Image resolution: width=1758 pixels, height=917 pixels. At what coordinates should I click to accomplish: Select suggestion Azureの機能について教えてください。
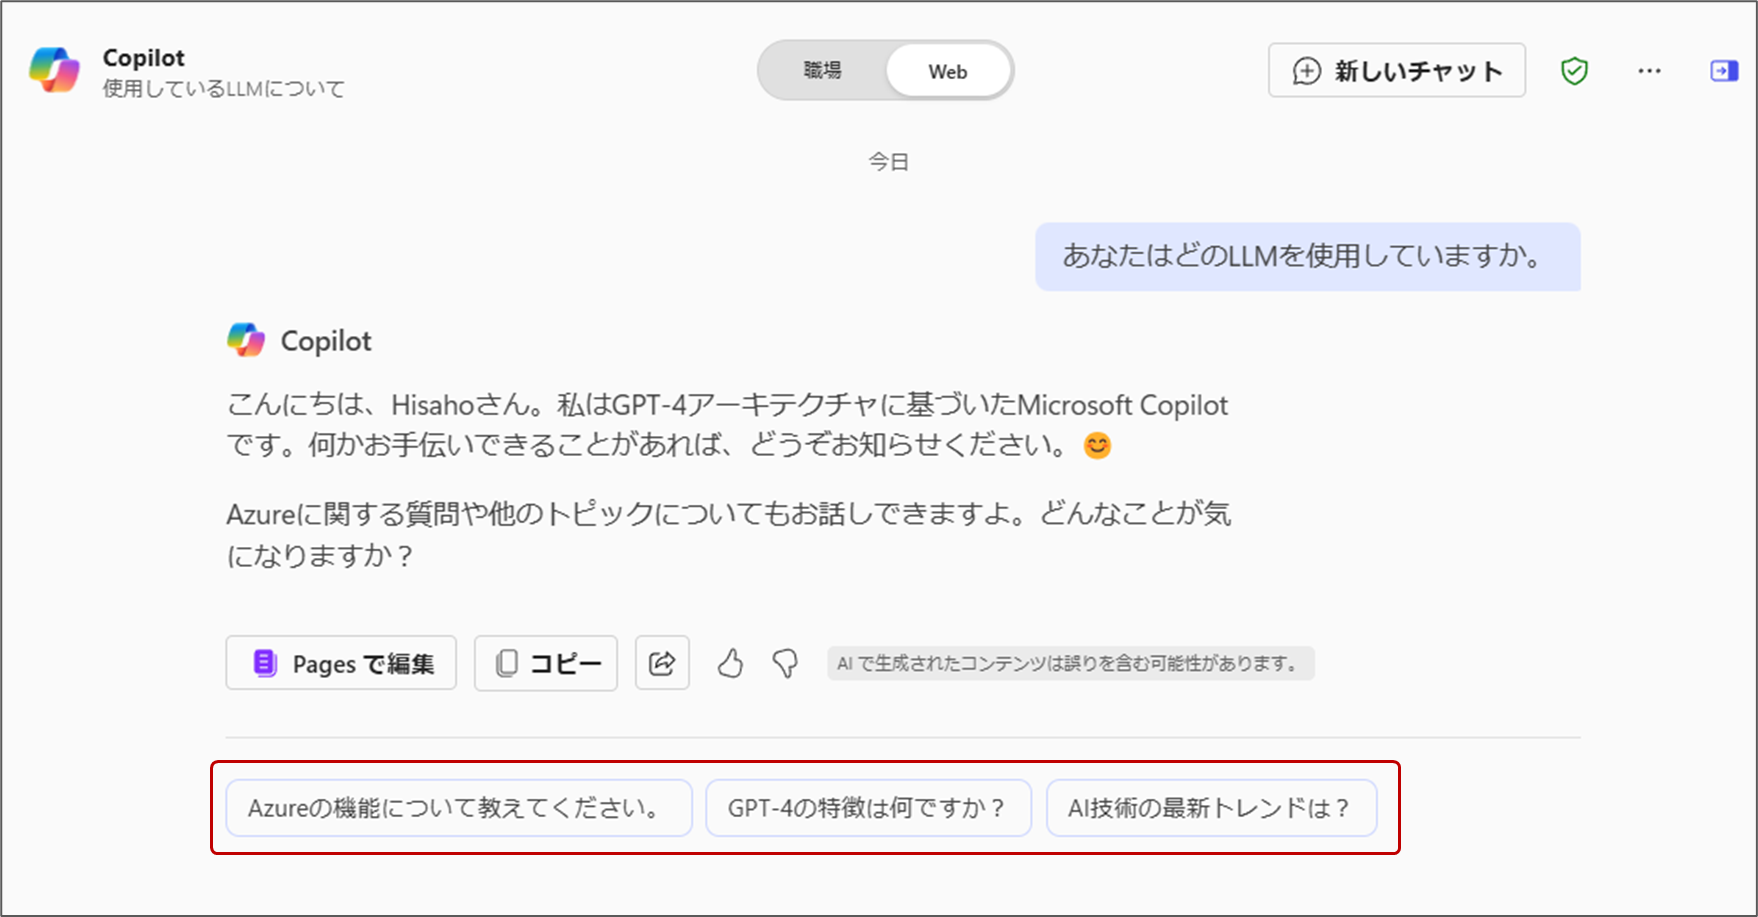tap(459, 808)
